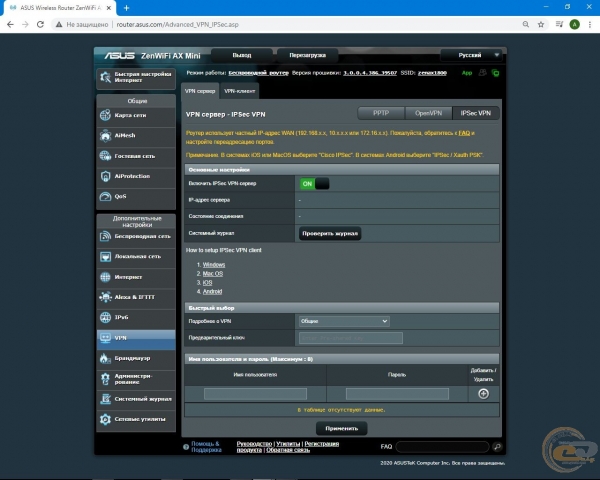The width and height of the screenshot is (600, 480).
Task: Click the FAQ search magnifier icon
Action: click(497, 446)
